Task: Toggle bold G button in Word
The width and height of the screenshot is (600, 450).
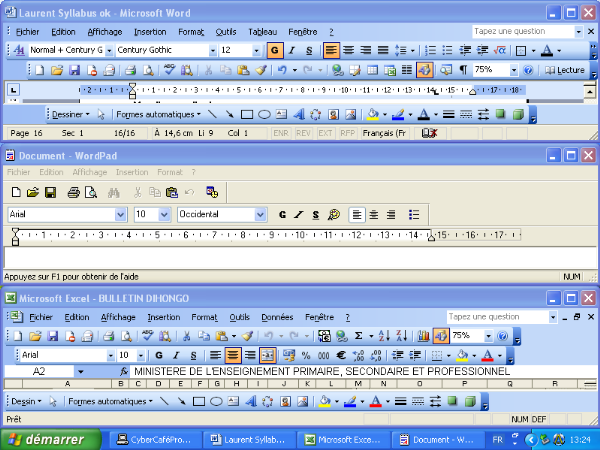Action: pos(274,50)
